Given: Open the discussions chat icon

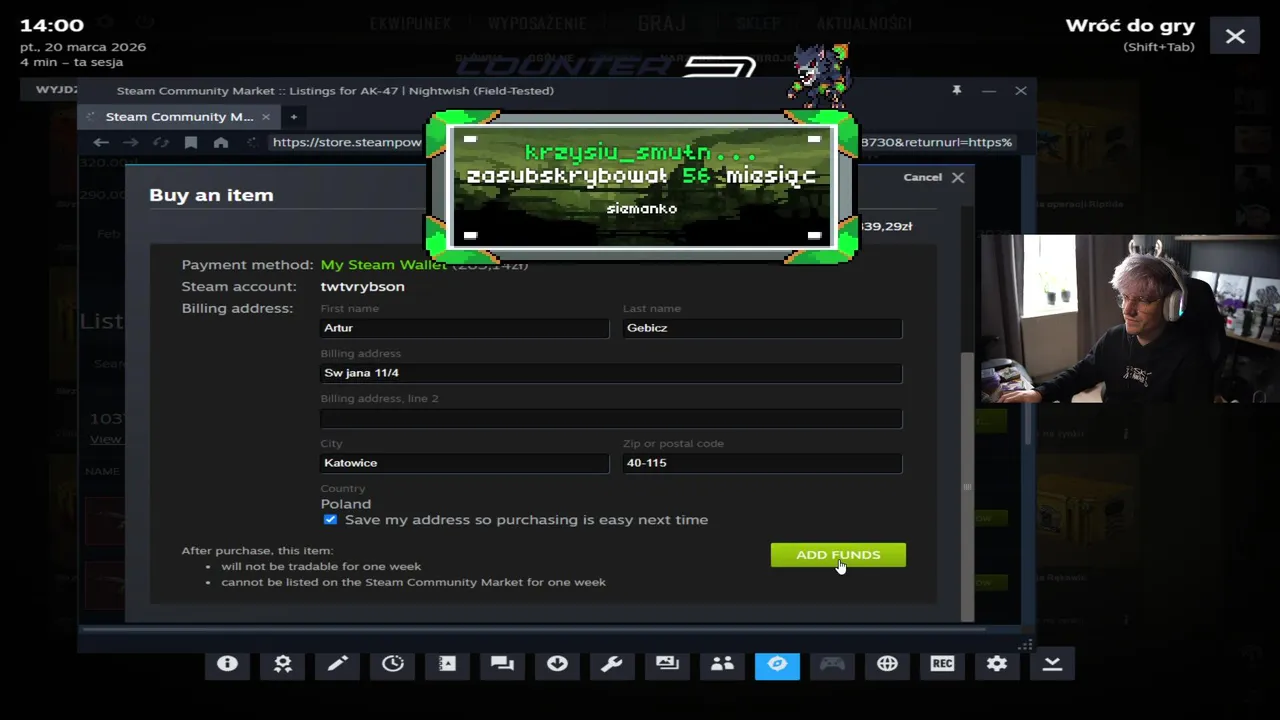Looking at the screenshot, I should (x=503, y=664).
